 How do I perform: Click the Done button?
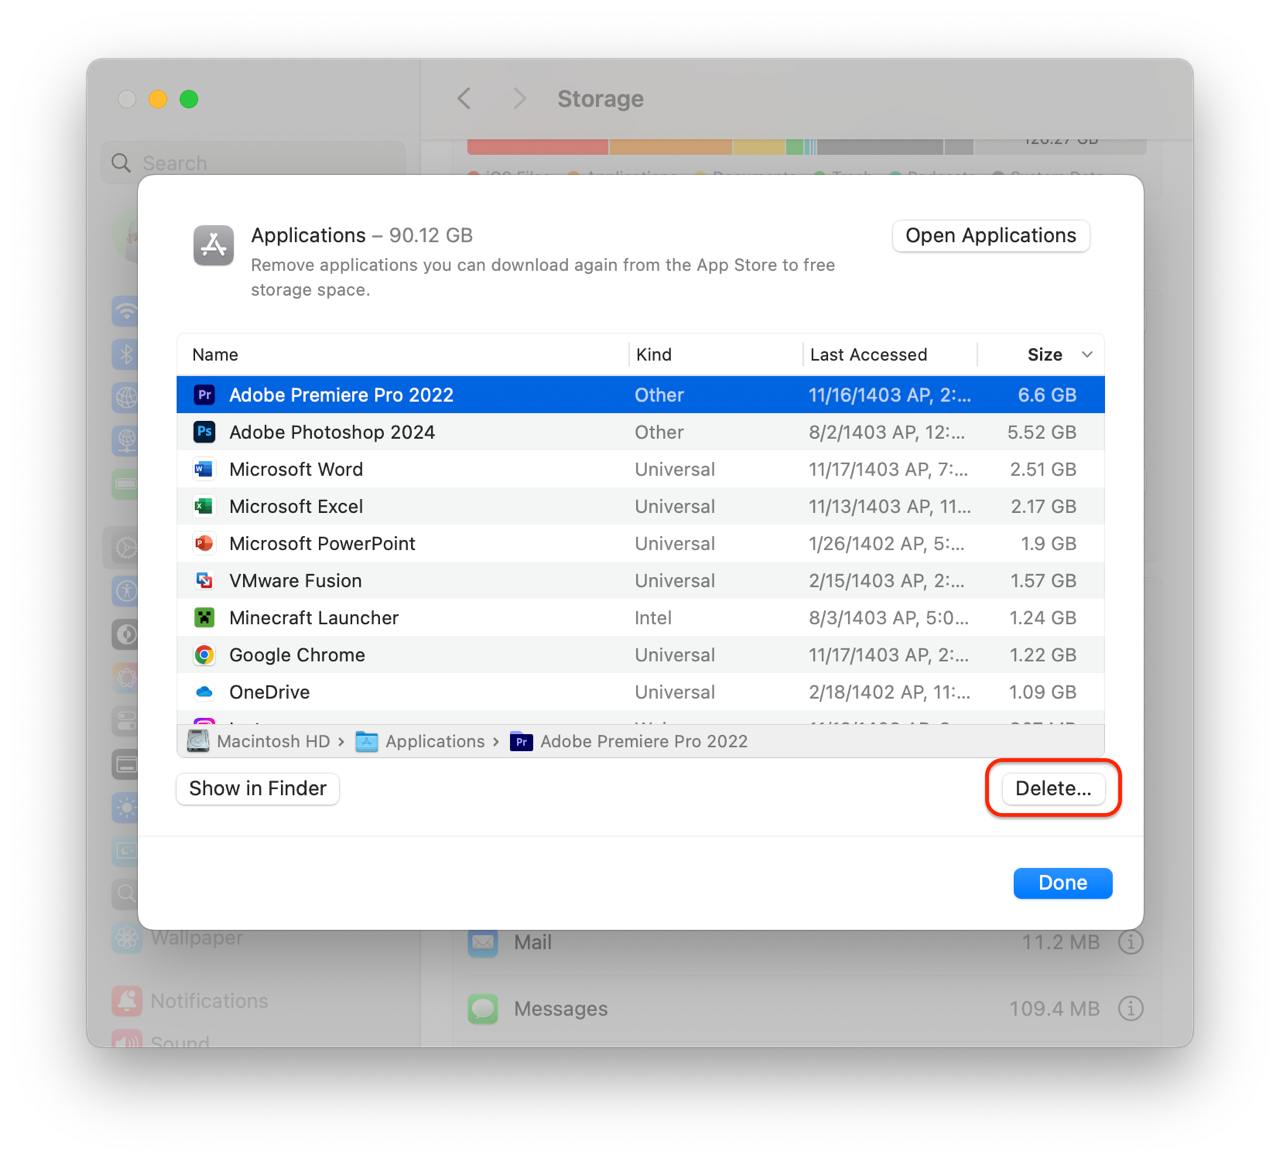(x=1063, y=883)
